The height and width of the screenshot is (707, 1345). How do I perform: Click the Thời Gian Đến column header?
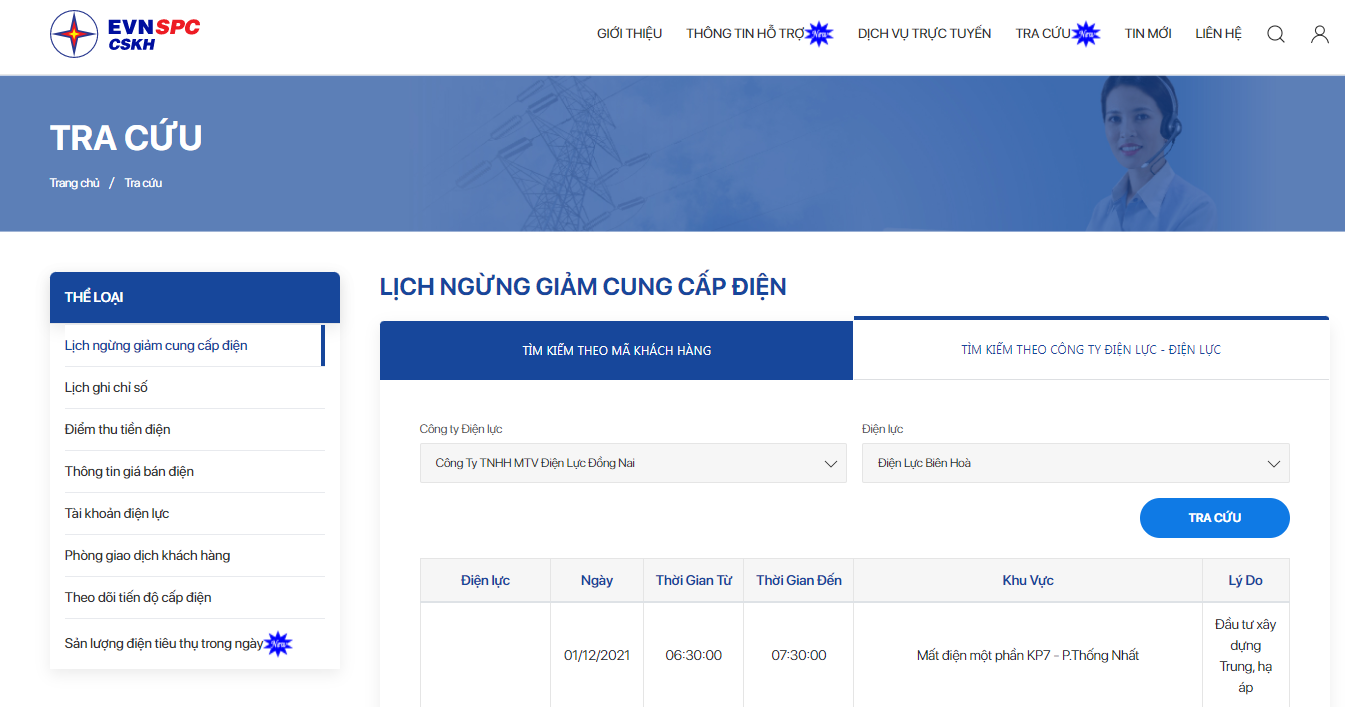point(799,580)
